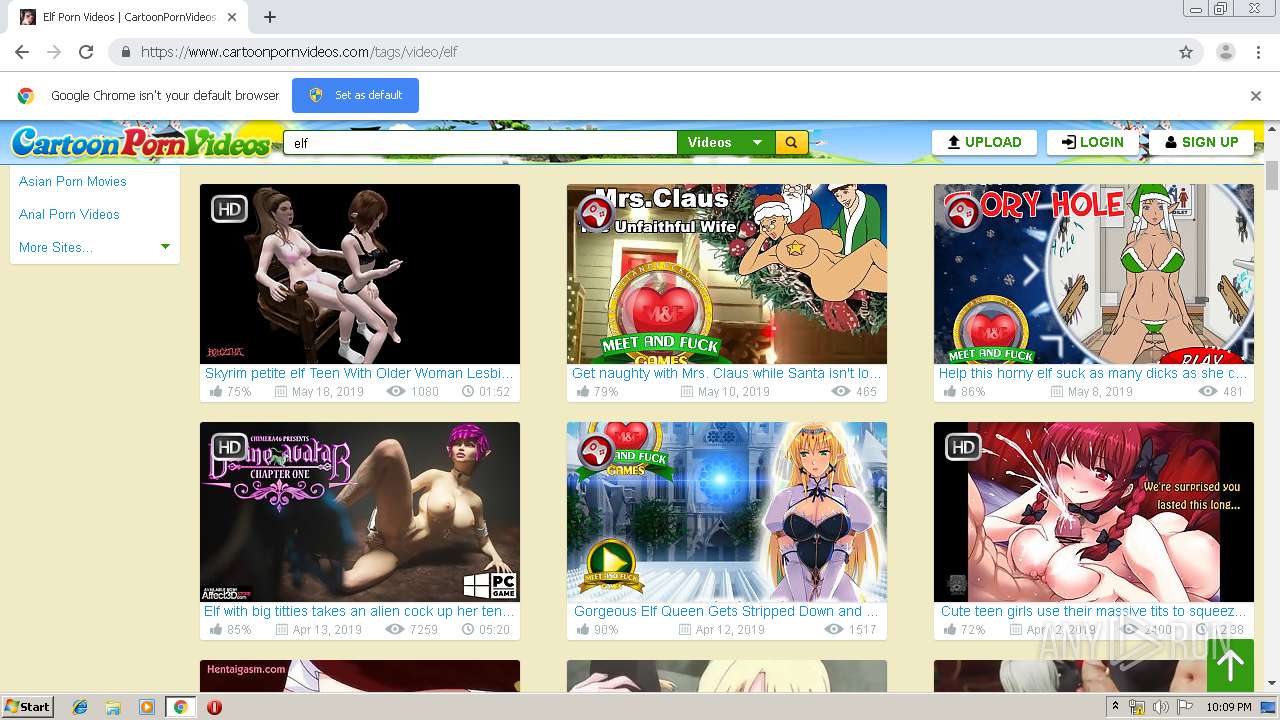This screenshot has width=1280, height=720.
Task: Dismiss the default browser notification bar
Action: point(1256,96)
